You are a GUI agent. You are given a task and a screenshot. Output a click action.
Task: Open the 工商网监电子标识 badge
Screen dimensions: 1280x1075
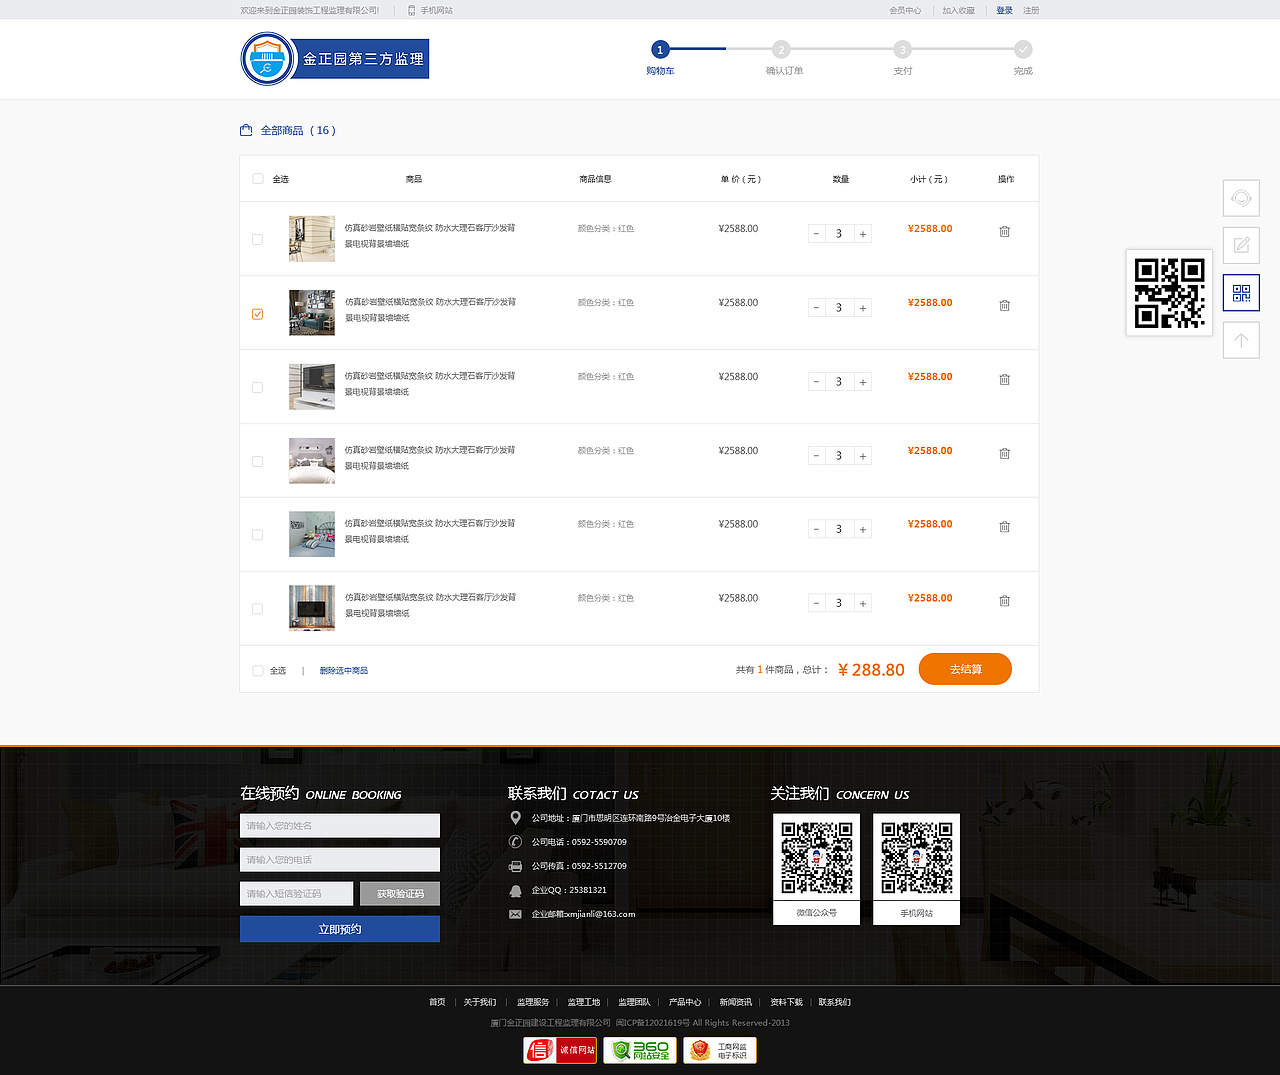coord(720,1050)
